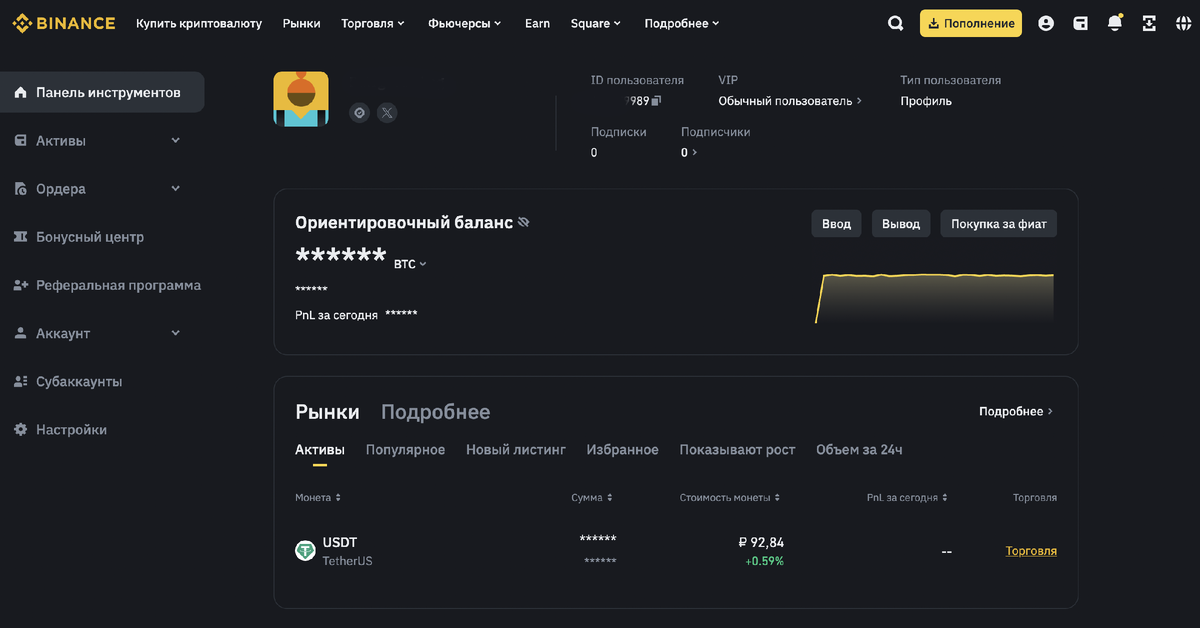Click Купить криптовалюту in top menu

tap(199, 23)
